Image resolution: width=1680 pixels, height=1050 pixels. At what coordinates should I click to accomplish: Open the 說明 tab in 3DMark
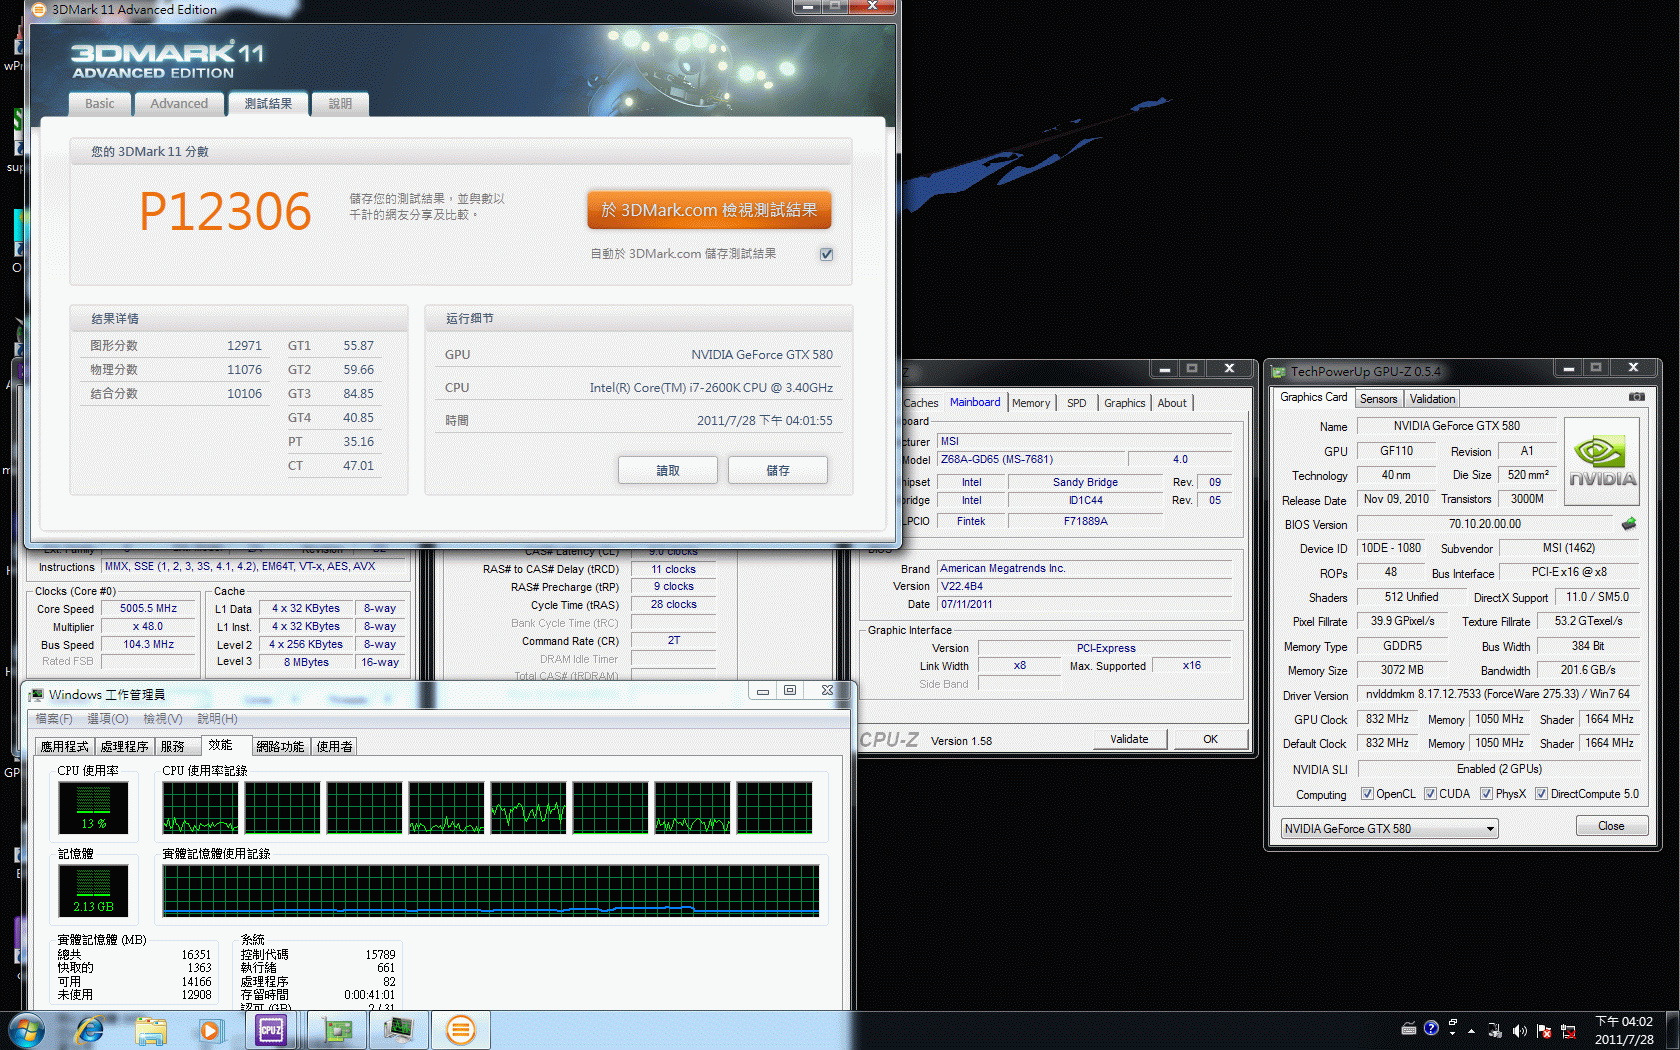pyautogui.click(x=340, y=104)
